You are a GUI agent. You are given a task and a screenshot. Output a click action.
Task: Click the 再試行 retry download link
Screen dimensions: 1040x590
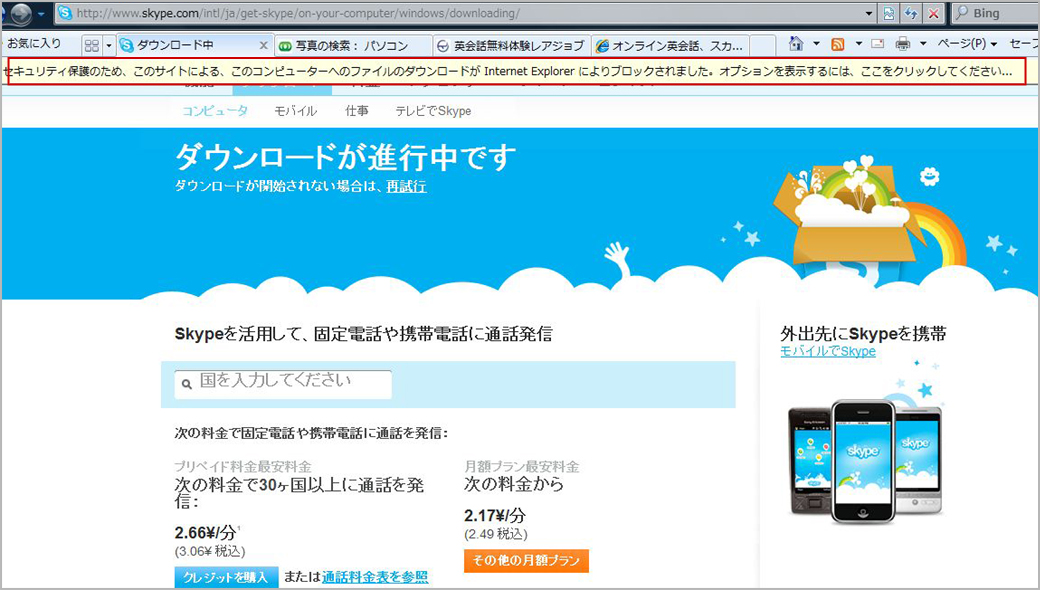[406, 186]
